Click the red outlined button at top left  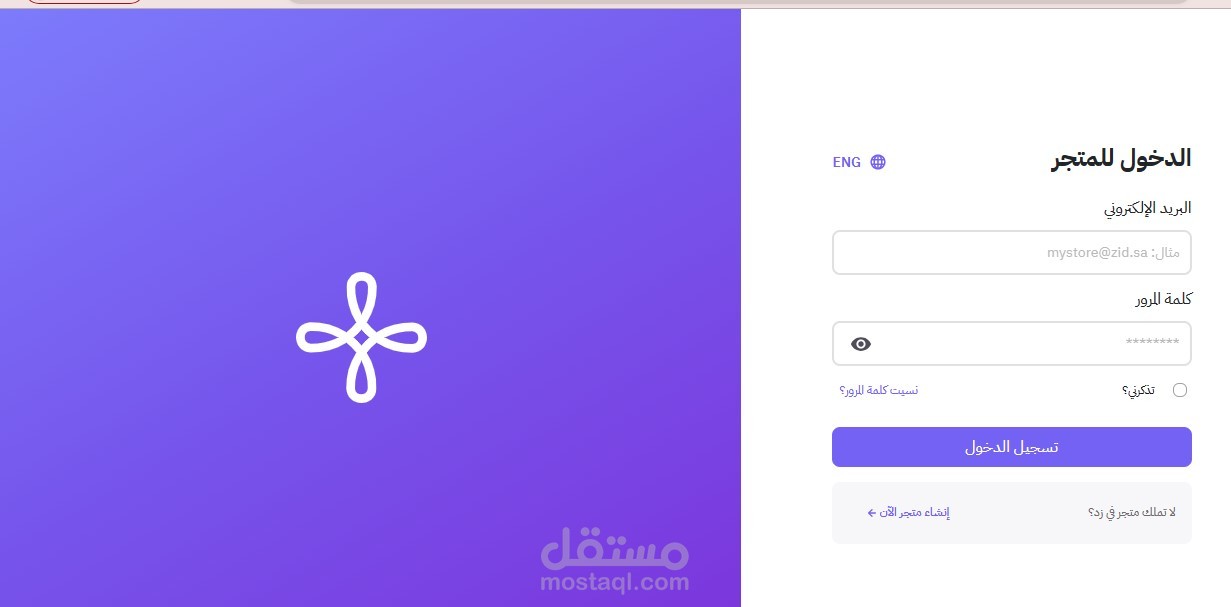point(83,1)
